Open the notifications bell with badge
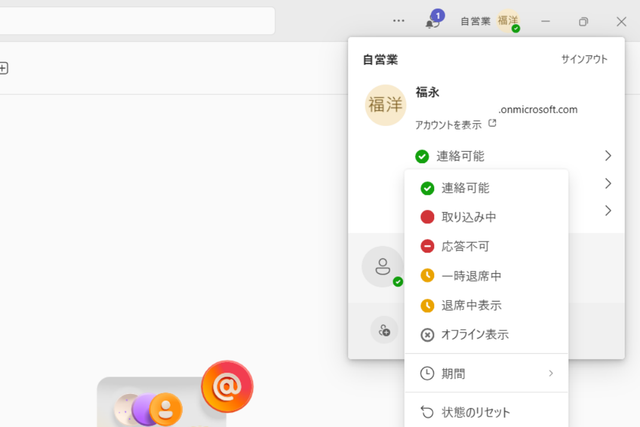The height and width of the screenshot is (427, 640). (x=432, y=22)
